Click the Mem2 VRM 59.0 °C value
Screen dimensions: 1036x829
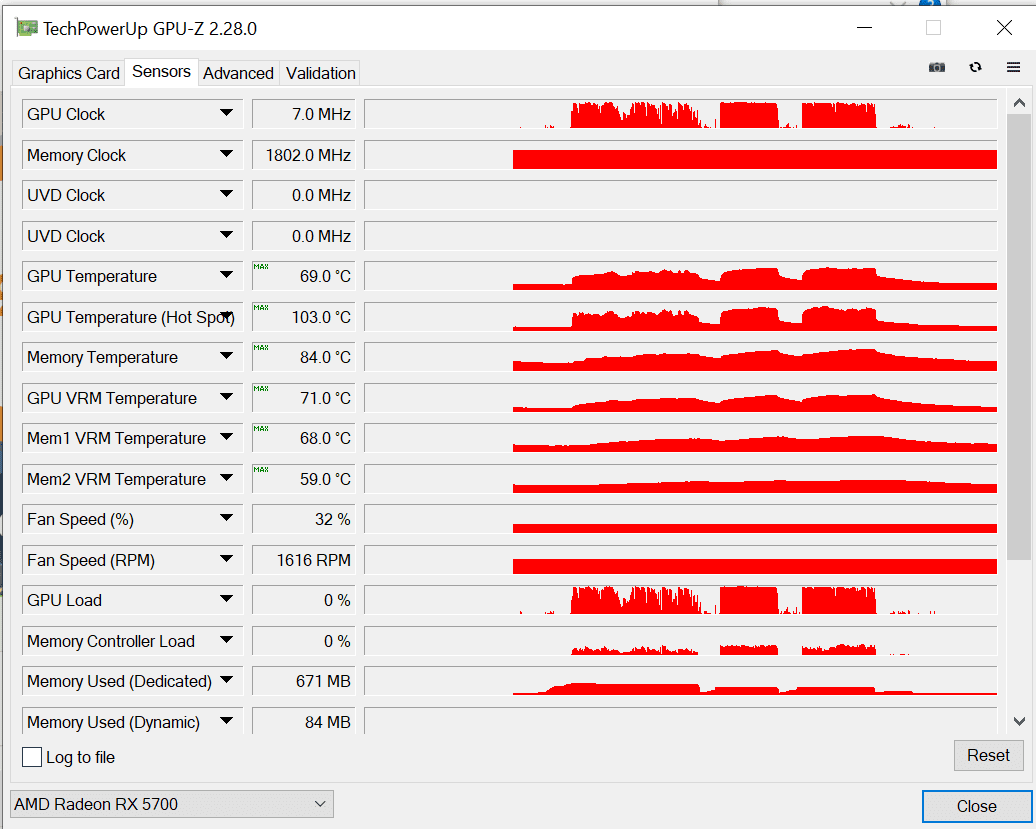[304, 479]
